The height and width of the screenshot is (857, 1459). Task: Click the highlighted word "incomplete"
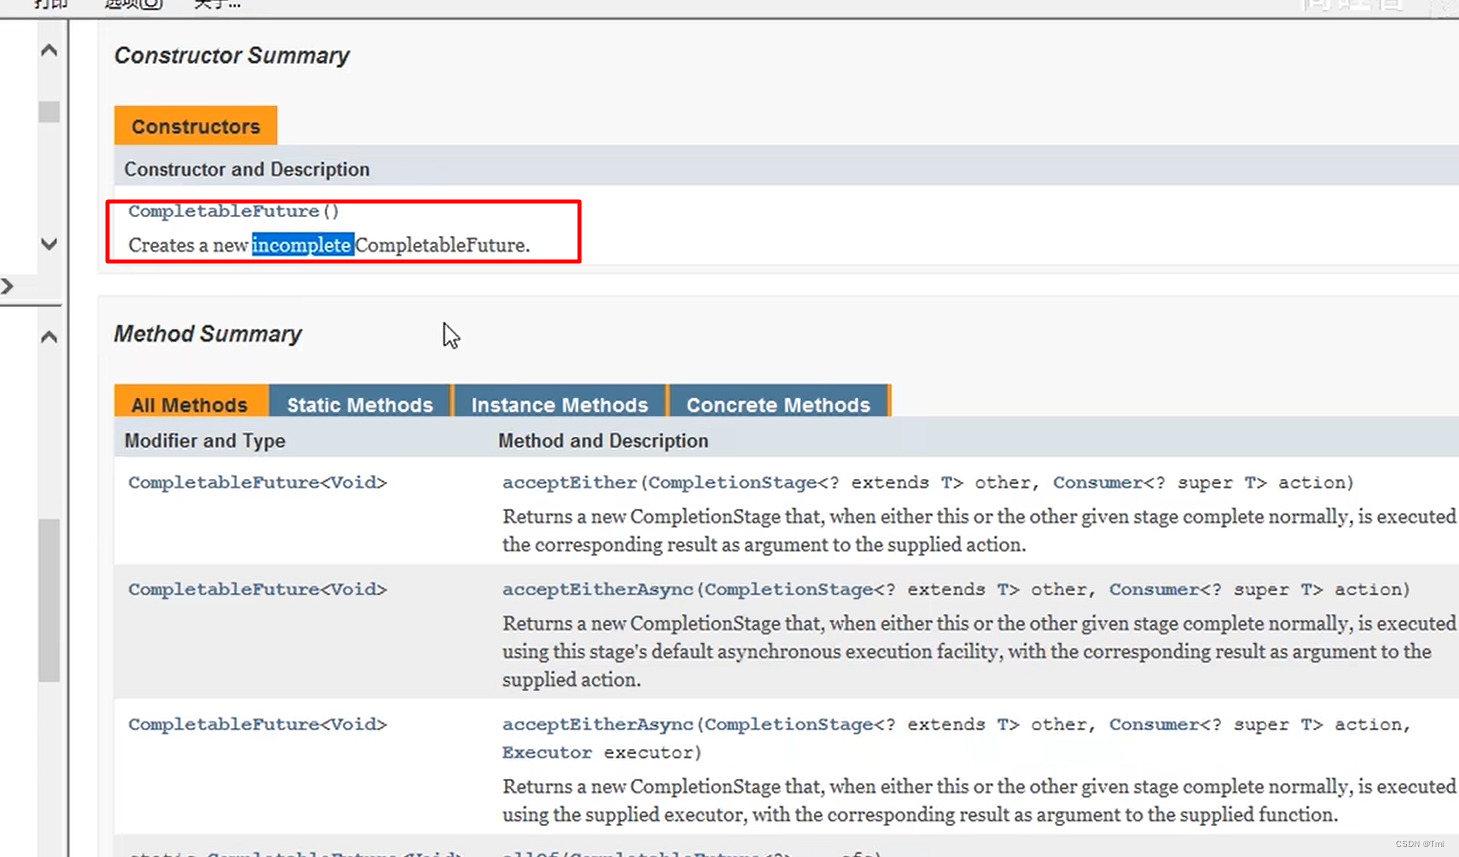[302, 245]
